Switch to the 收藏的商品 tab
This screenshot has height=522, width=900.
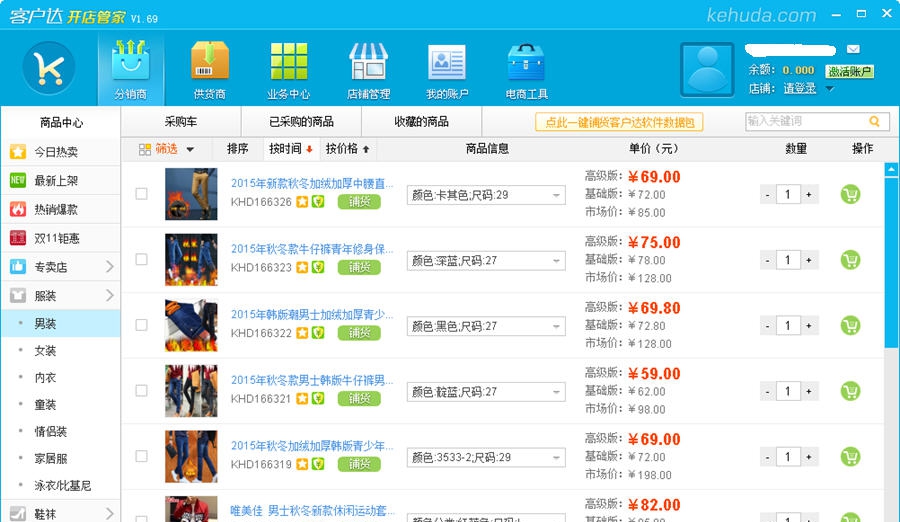pyautogui.click(x=421, y=122)
